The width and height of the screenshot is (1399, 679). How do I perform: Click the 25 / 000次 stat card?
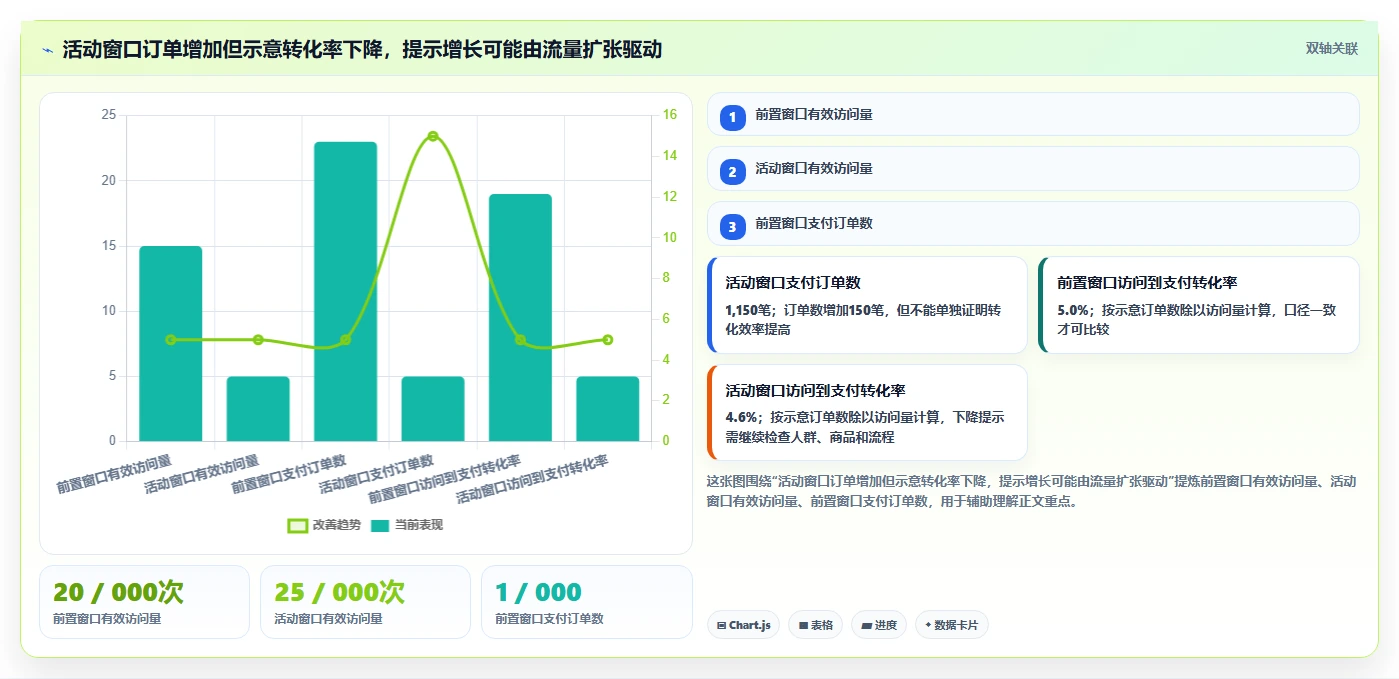365,602
